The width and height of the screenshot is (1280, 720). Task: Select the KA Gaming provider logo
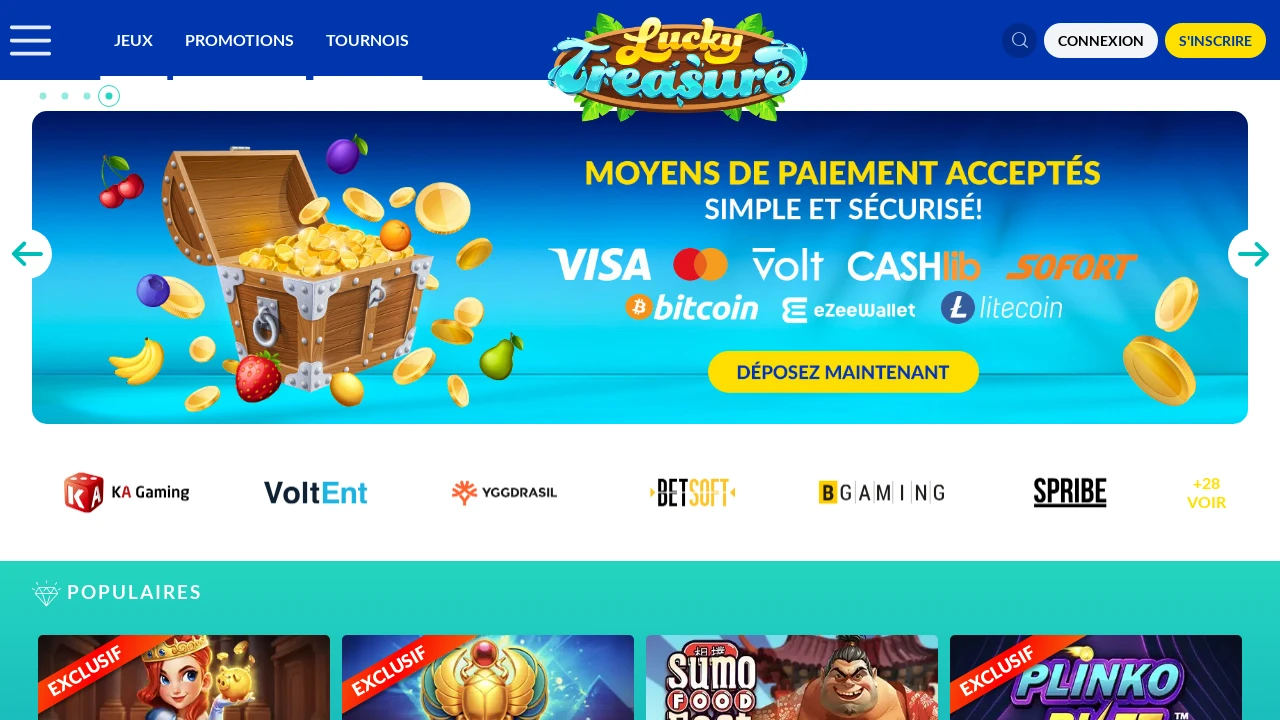(127, 492)
